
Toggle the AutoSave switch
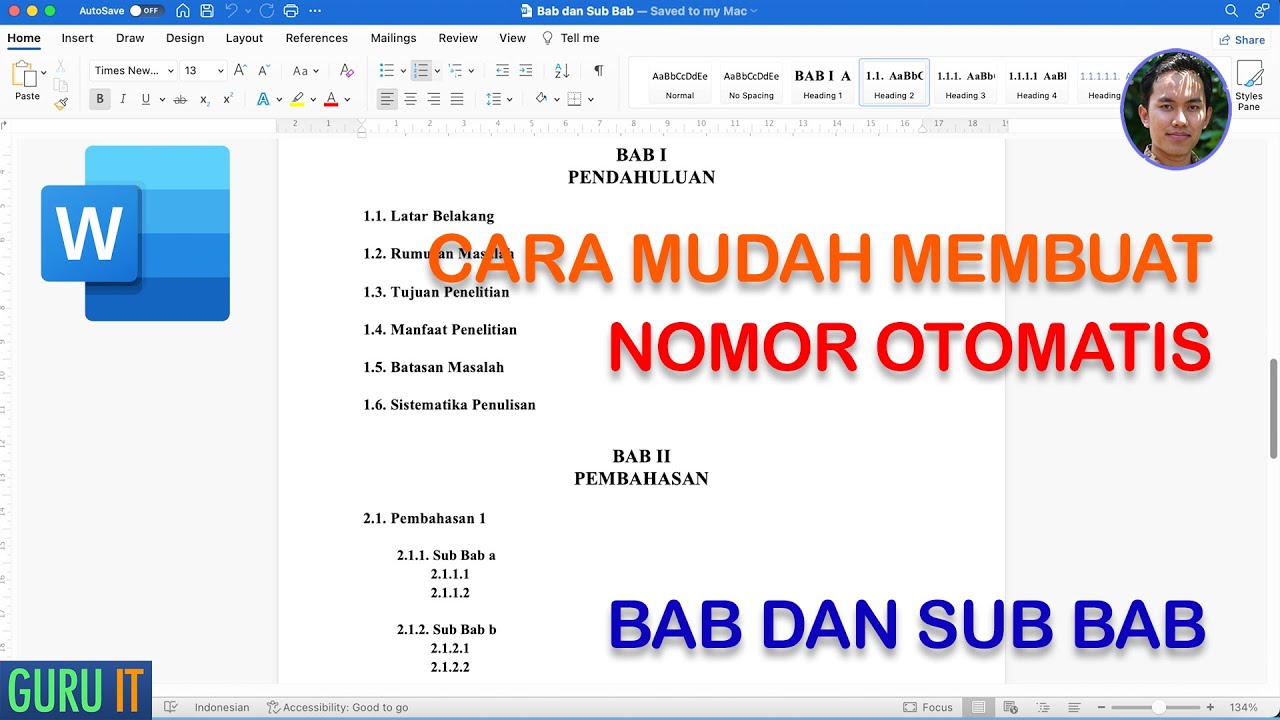pyautogui.click(x=146, y=11)
